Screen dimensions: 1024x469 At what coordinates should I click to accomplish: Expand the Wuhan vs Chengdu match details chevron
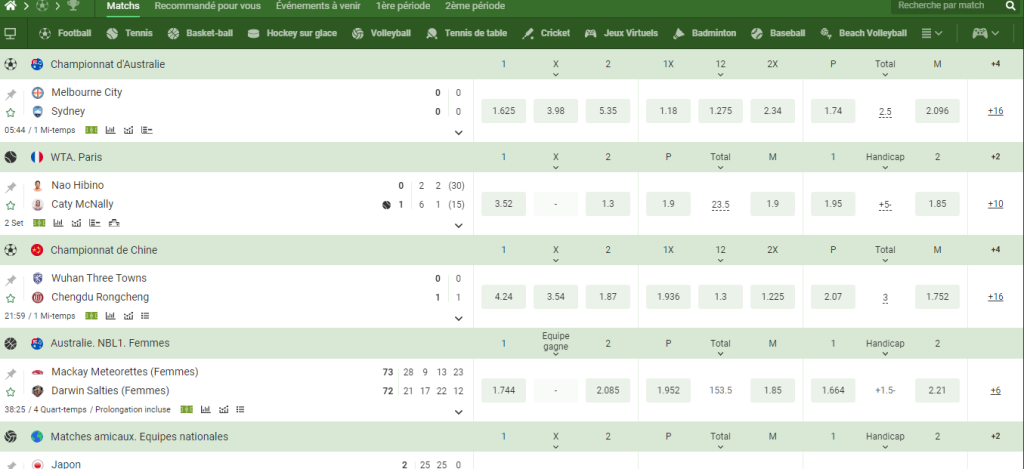coord(458,319)
